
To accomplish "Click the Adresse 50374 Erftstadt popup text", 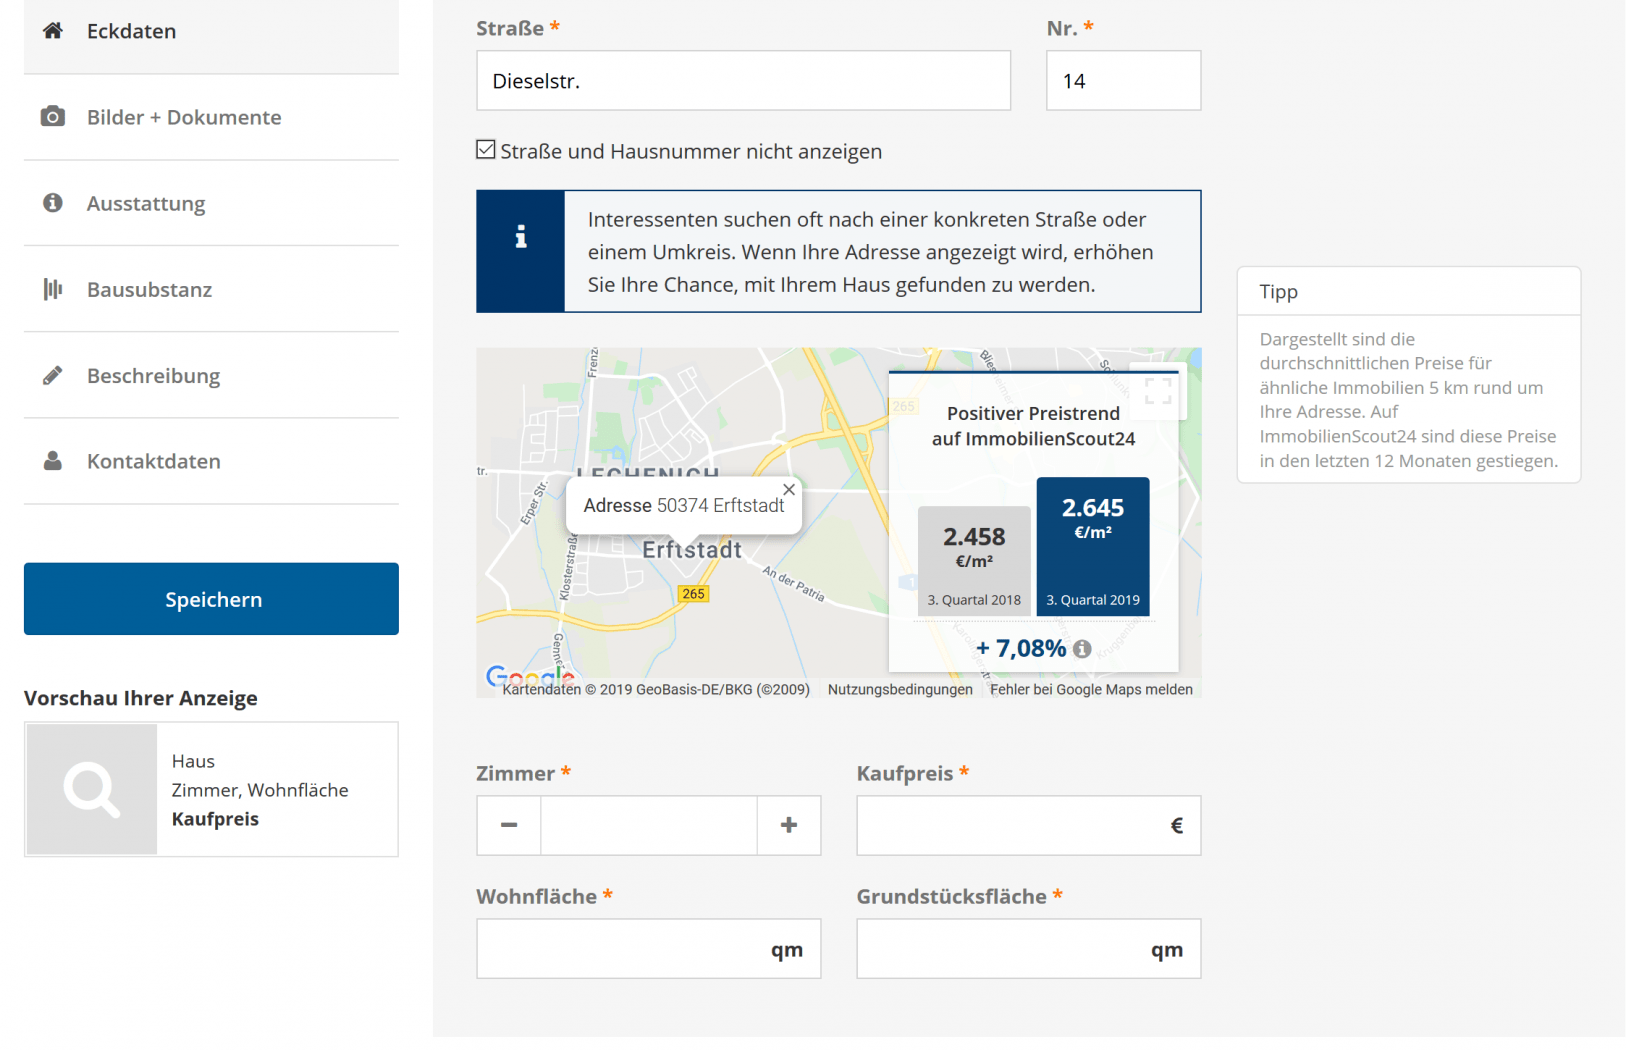I will tap(684, 506).
